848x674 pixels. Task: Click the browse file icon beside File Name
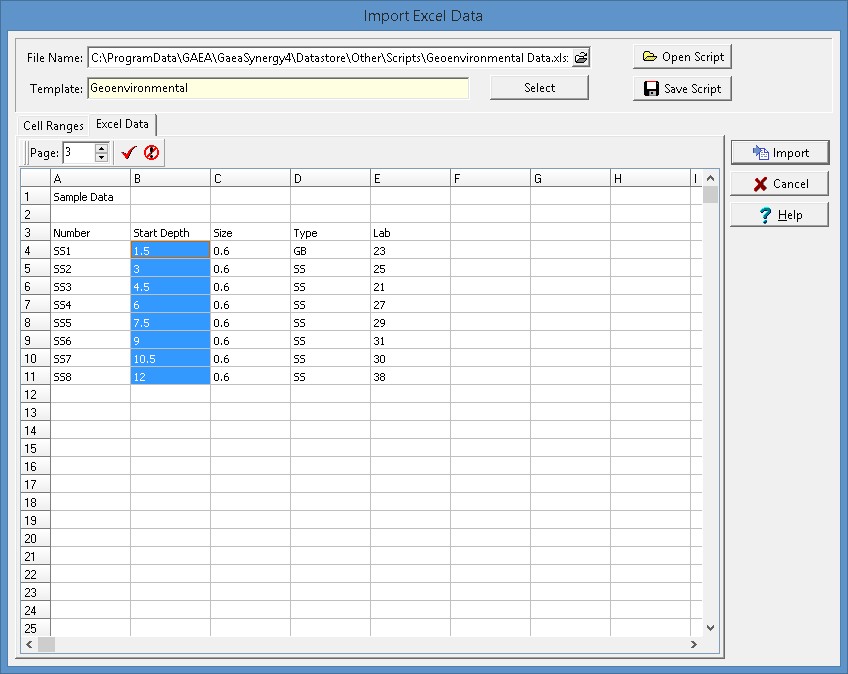(581, 58)
